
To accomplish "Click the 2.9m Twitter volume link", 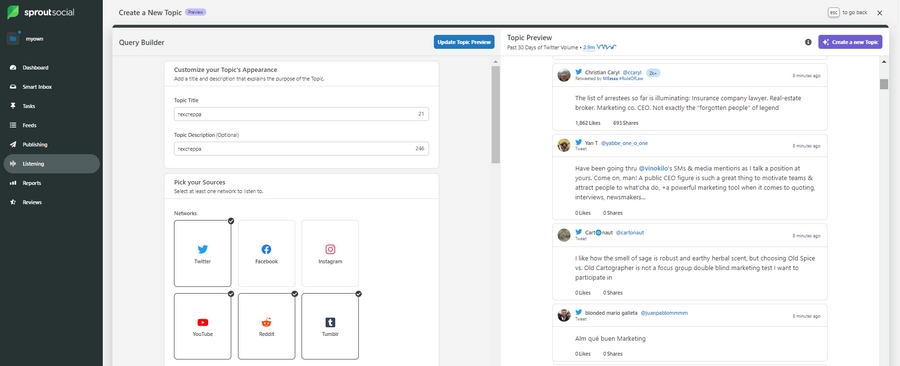I will click(x=589, y=48).
